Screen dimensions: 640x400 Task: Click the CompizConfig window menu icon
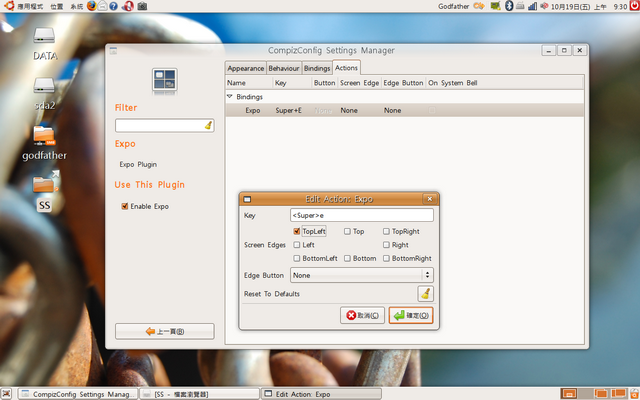pyautogui.click(x=113, y=51)
